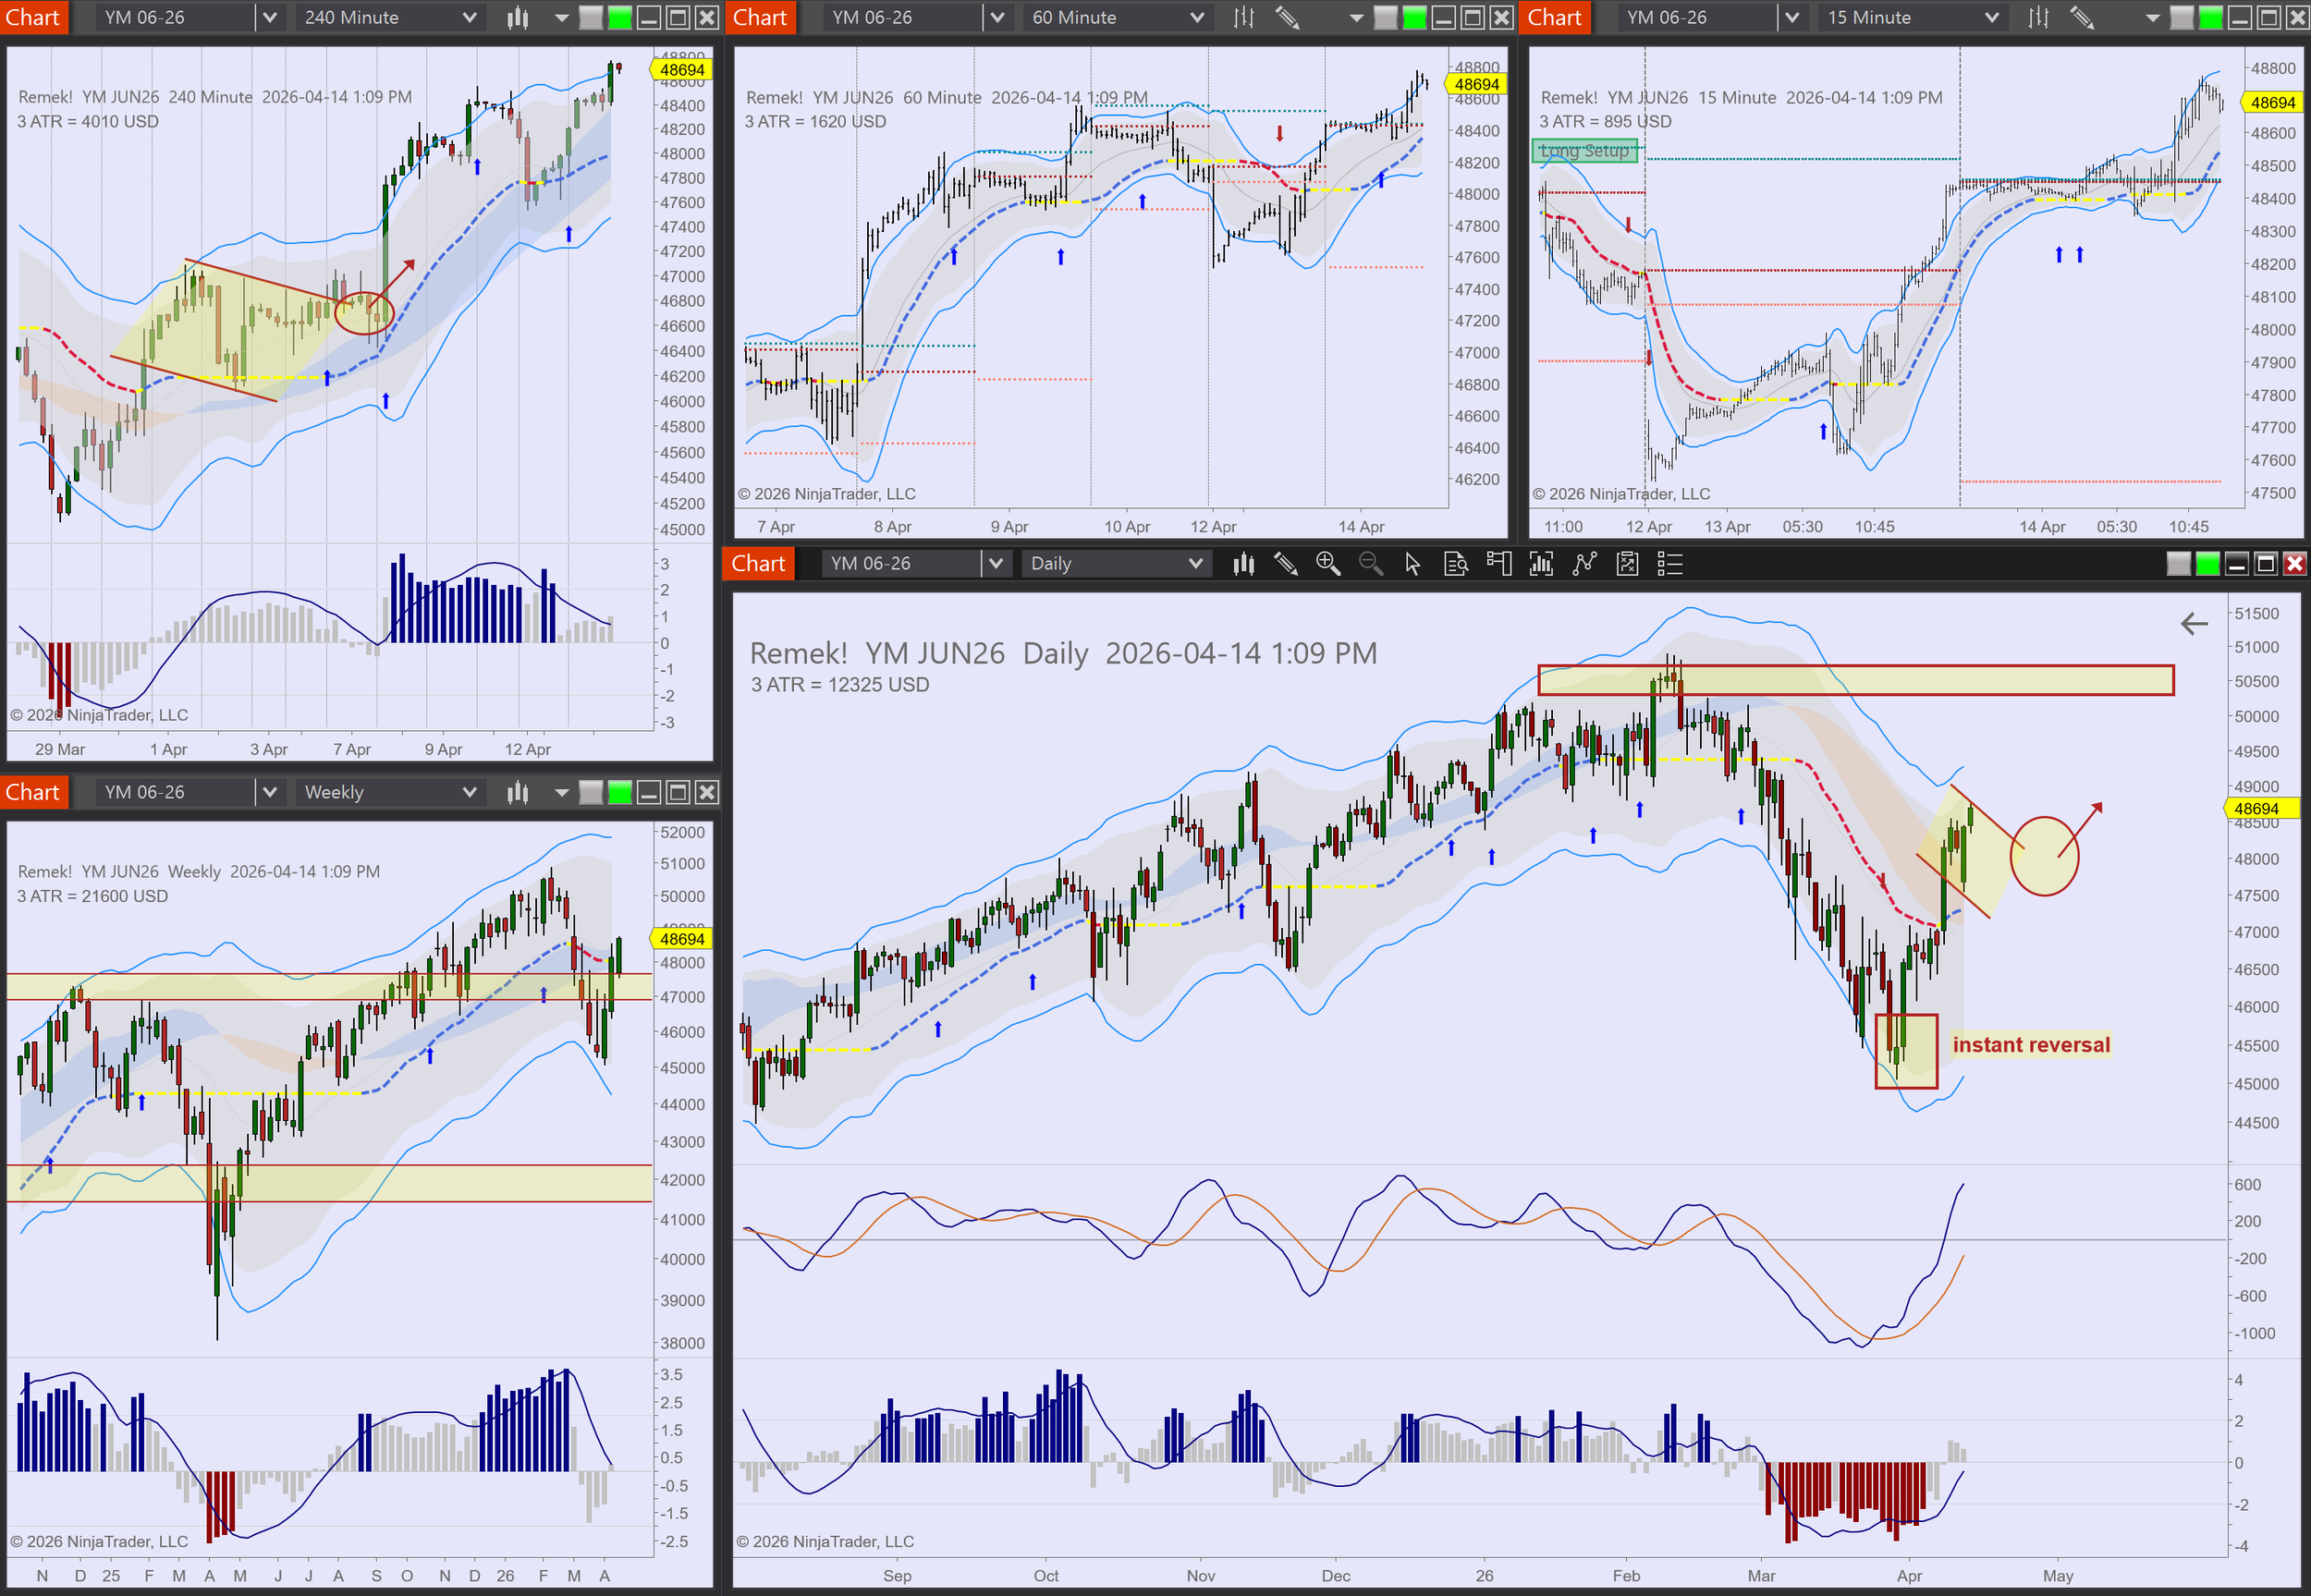2311x1596 pixels.
Task: Click zoom in icon on Daily chart
Action: pyautogui.click(x=1327, y=564)
